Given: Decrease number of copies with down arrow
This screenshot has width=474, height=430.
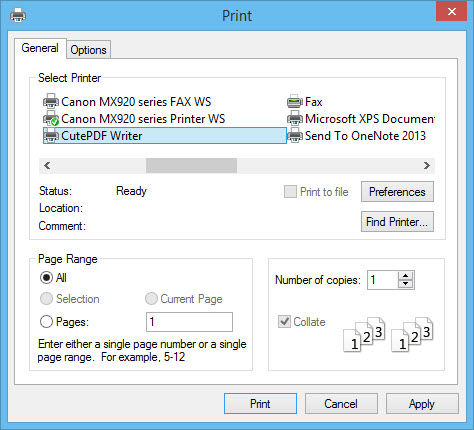Looking at the screenshot, I should point(405,284).
